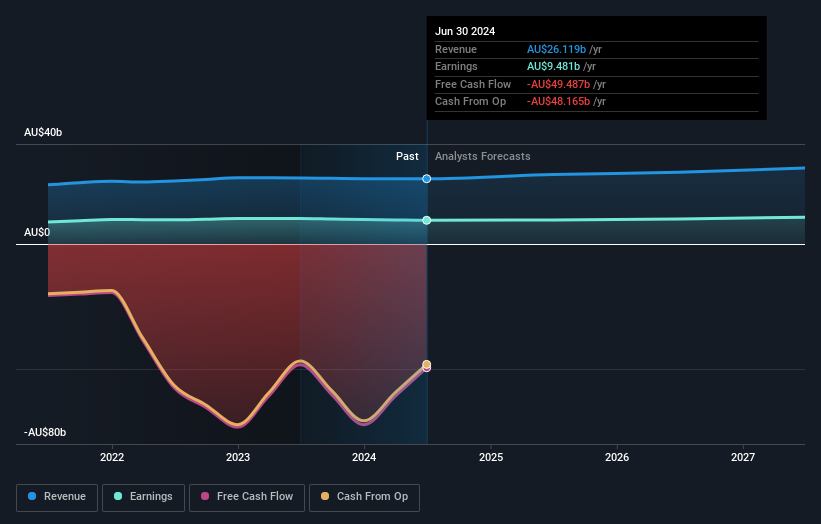Click the Cash From Op label in the tooltip

point(470,102)
